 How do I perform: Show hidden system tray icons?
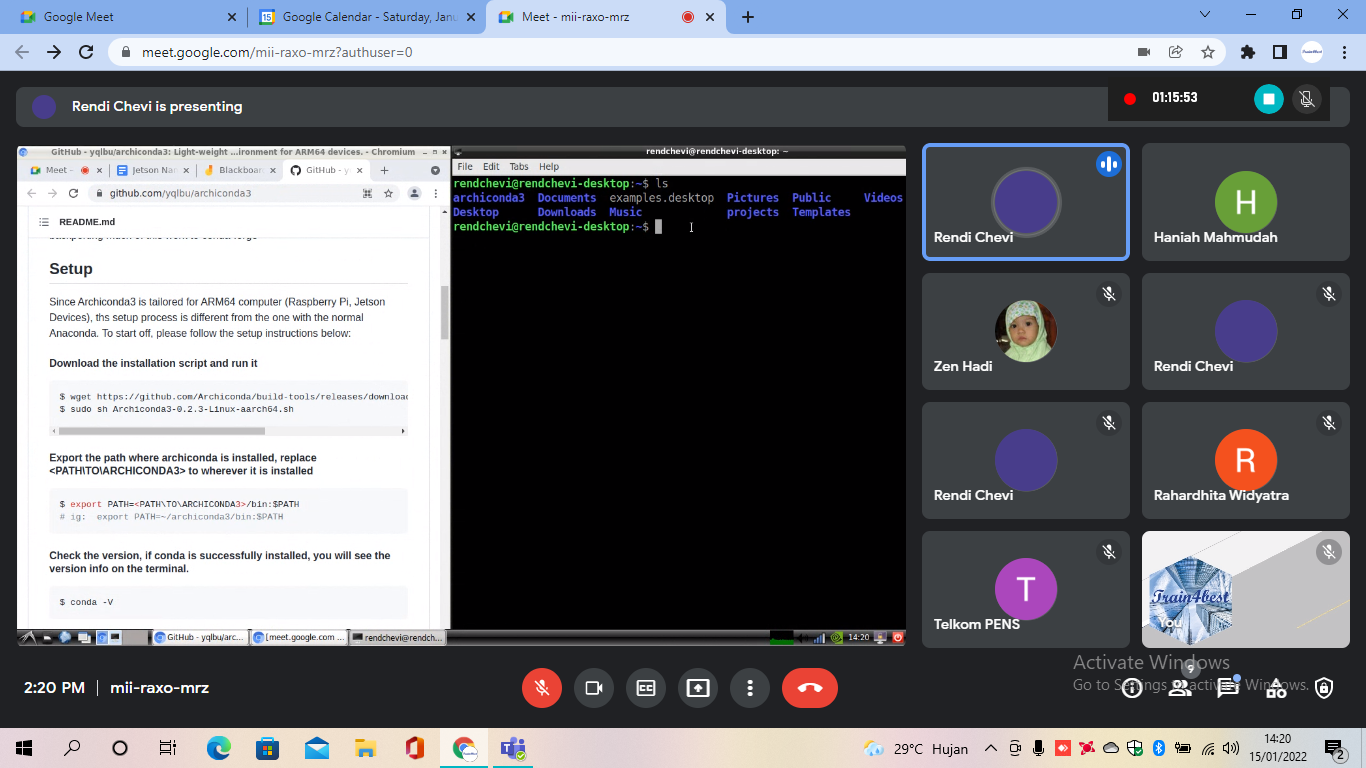991,748
